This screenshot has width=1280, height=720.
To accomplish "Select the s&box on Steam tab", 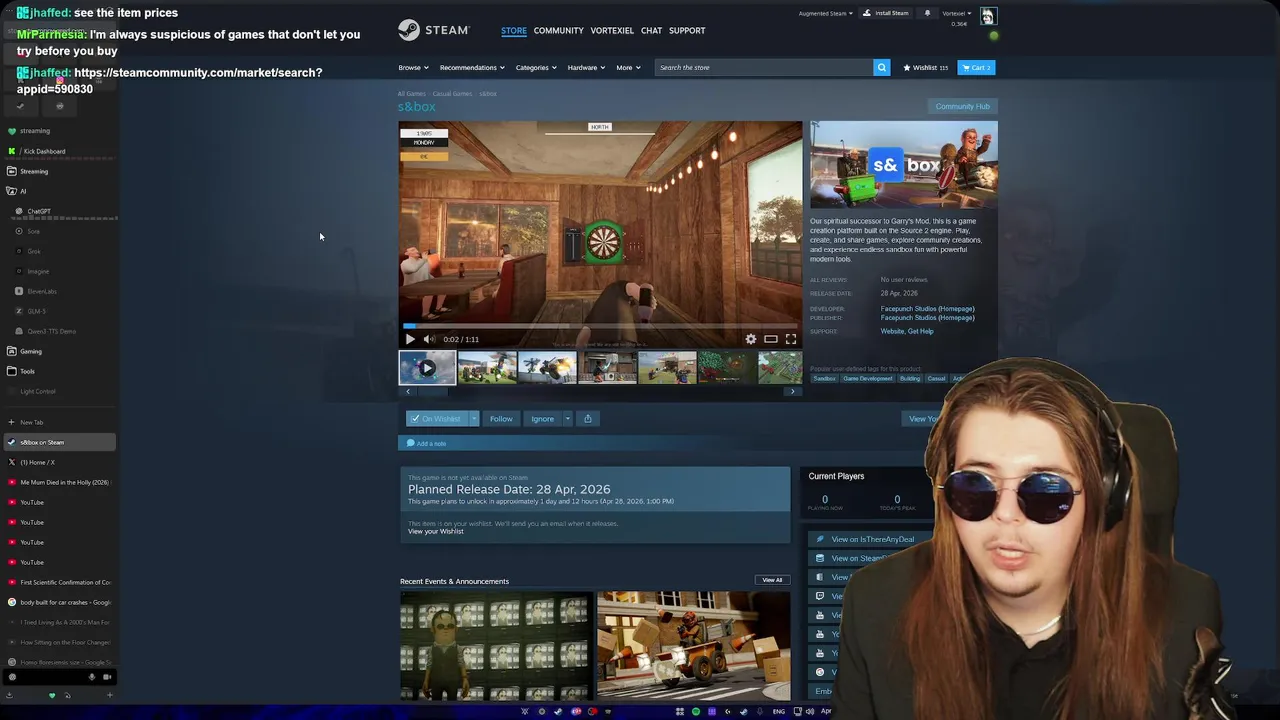I will [59, 442].
